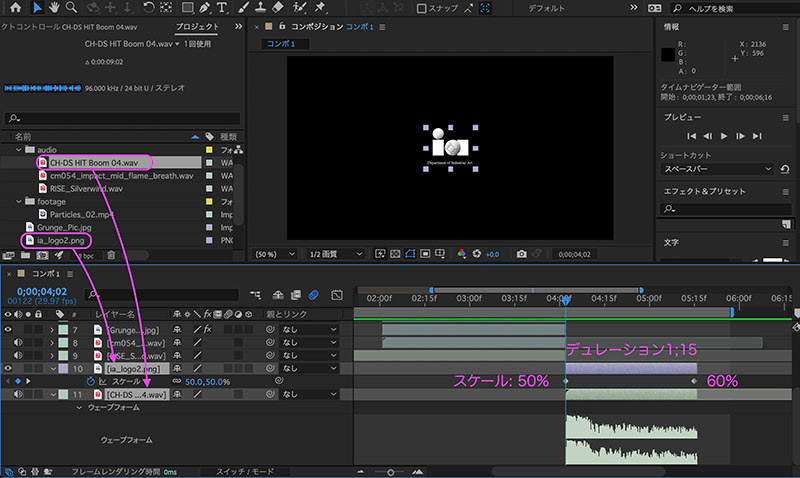Click the project panel search field
This screenshot has height=478, width=800.
[122, 118]
